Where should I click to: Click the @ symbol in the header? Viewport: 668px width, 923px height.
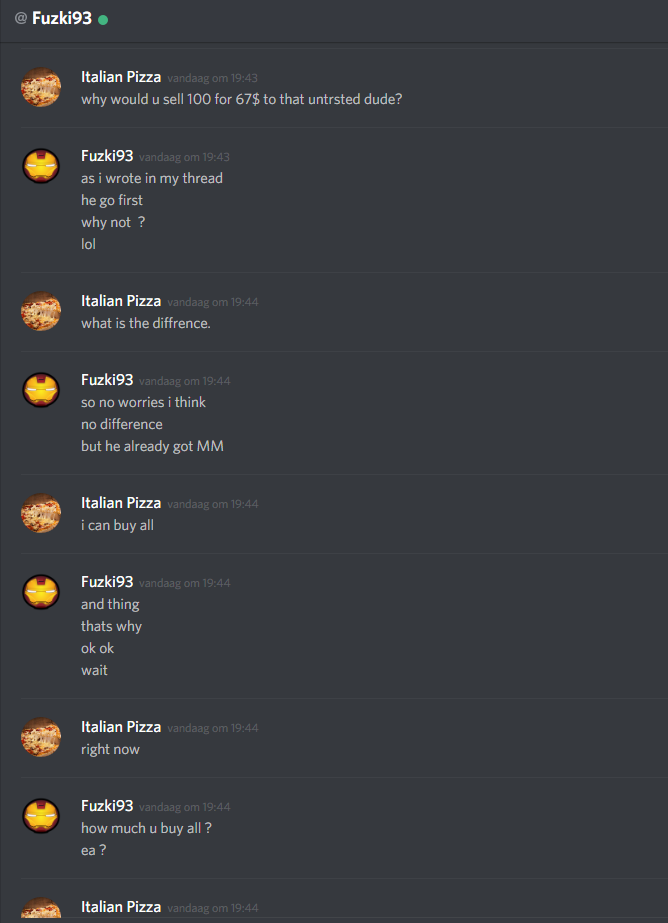(x=21, y=18)
